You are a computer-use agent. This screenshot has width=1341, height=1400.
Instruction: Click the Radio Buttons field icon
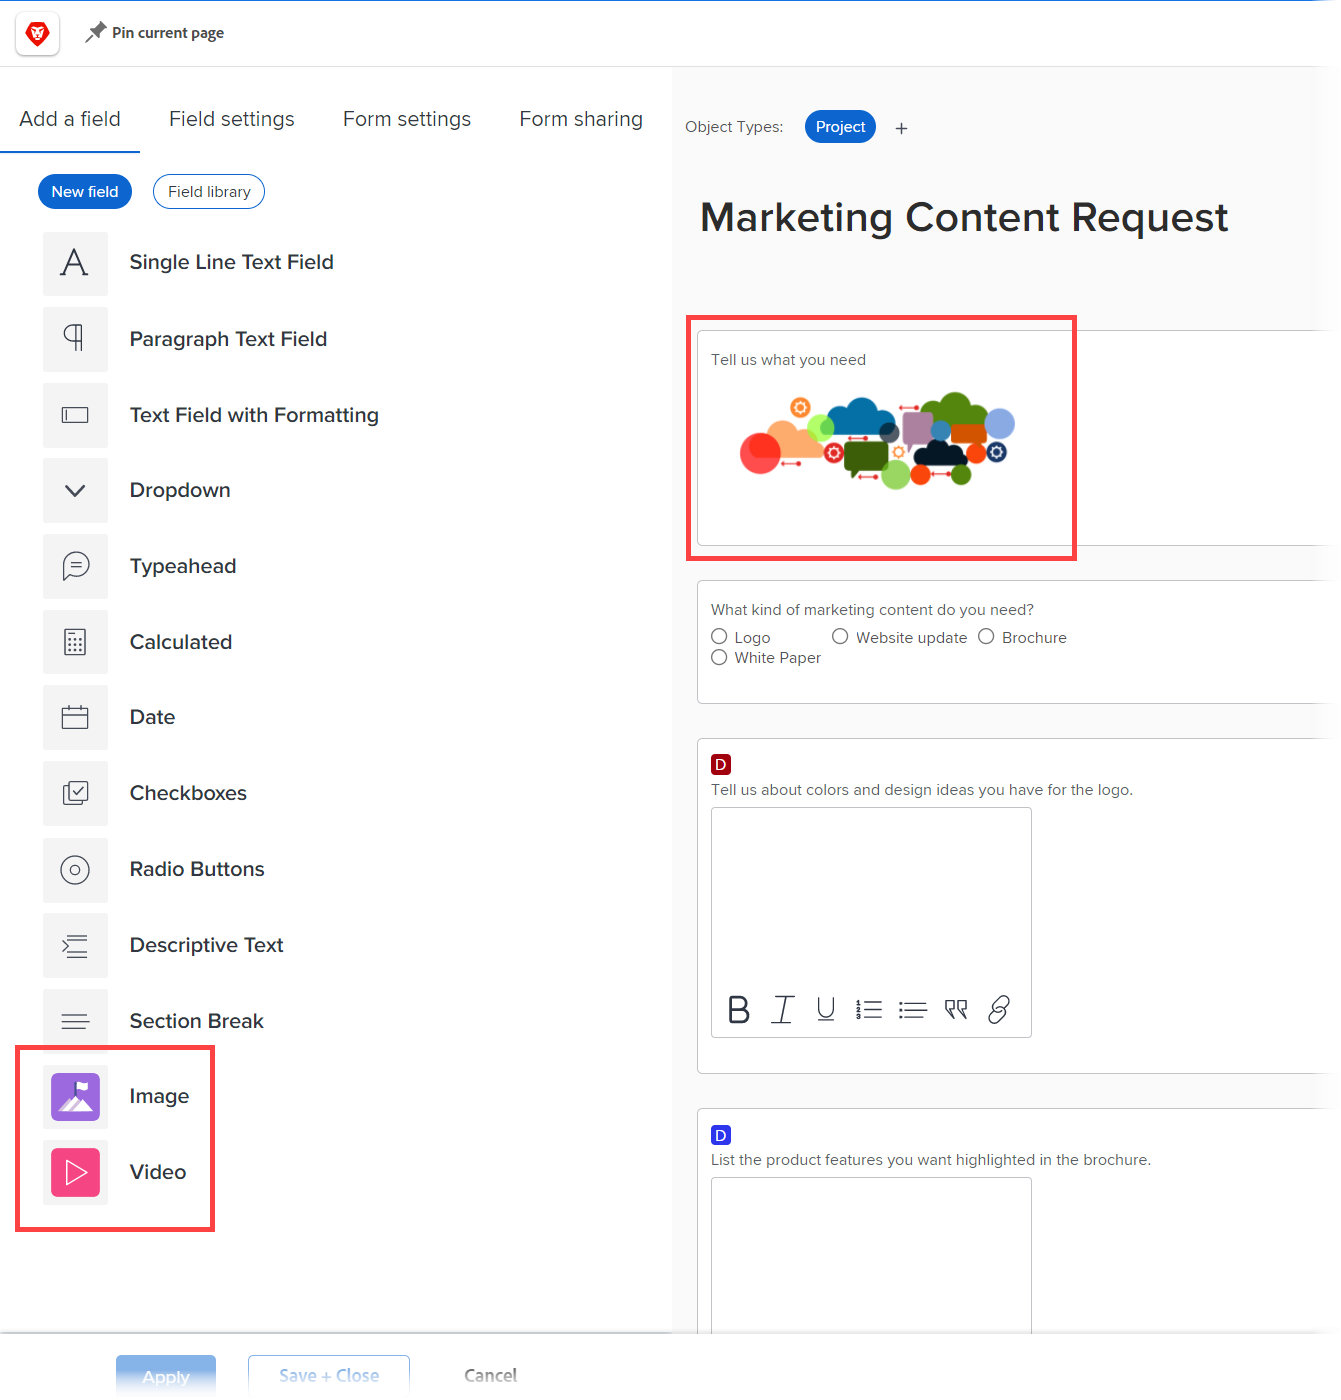point(75,869)
